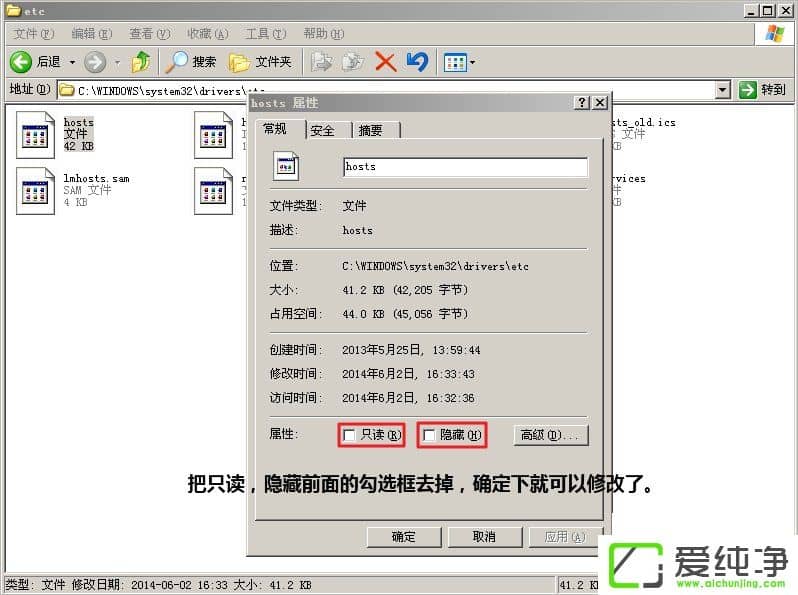
Task: Click the etc folder icon in title bar
Action: click(x=13, y=10)
